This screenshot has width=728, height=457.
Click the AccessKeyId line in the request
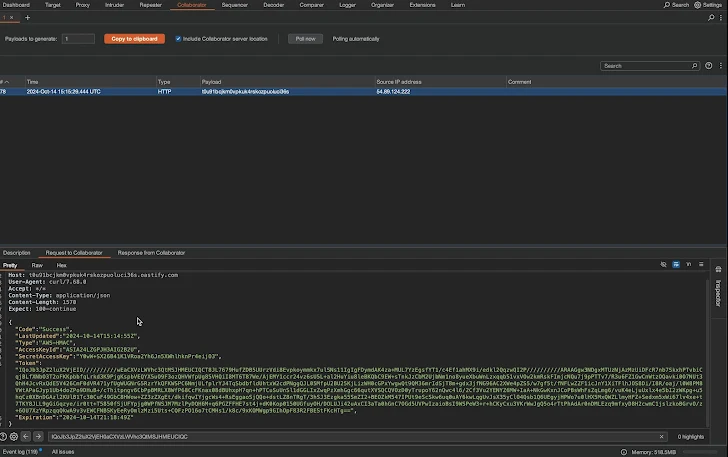77,349
